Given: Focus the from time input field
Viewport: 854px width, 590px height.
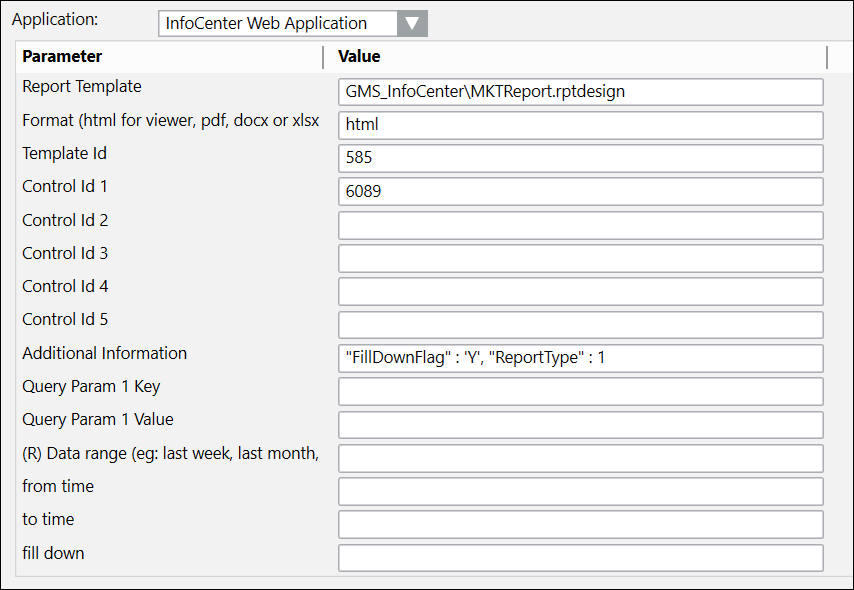Looking at the screenshot, I should click(580, 491).
